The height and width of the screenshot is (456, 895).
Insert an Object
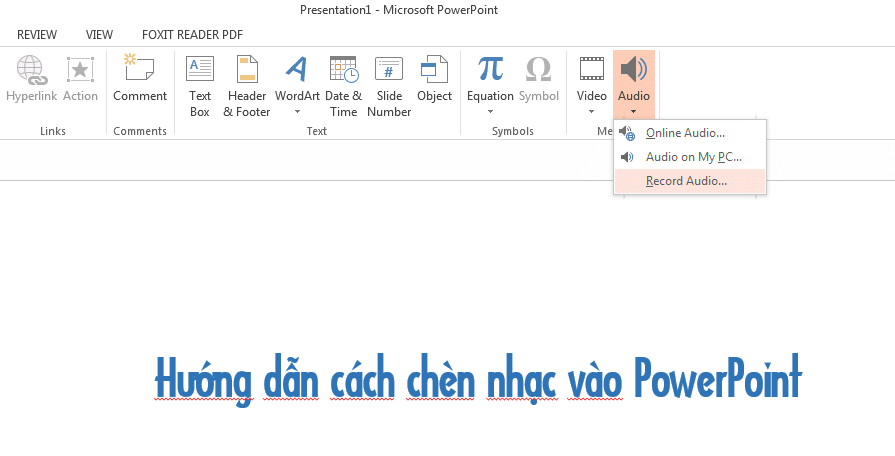434,79
